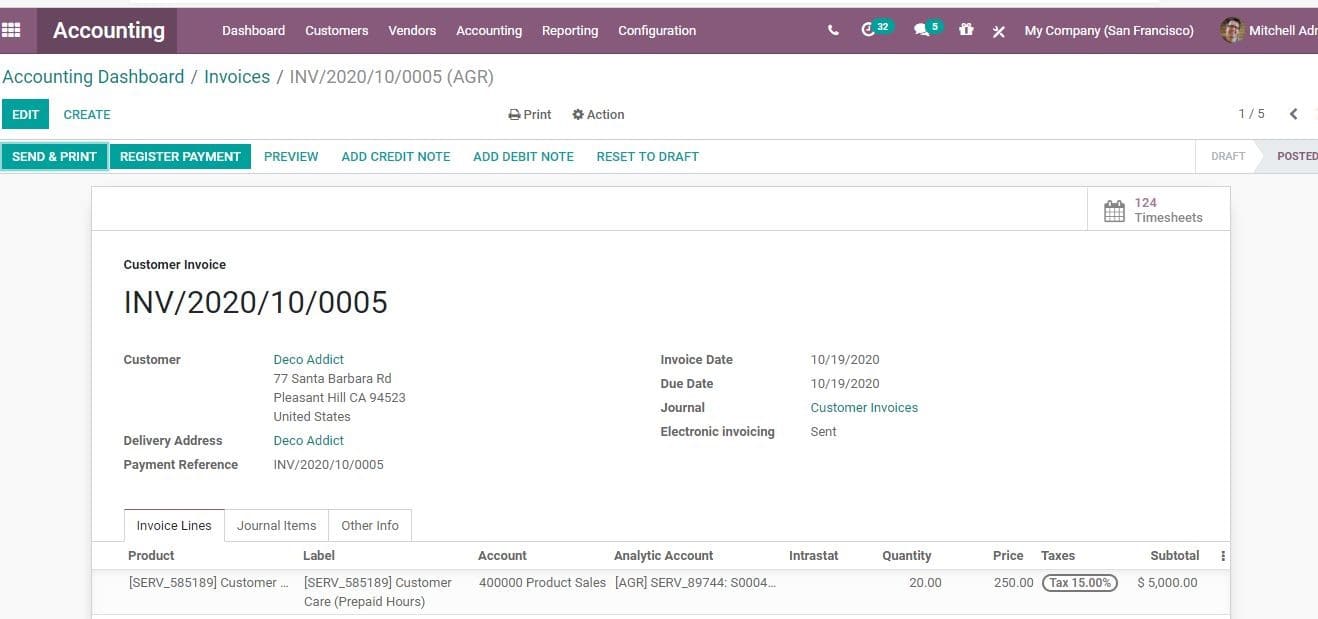Click the pager showing 1 / 5
Screen dimensions: 1318x619
pos(1251,114)
